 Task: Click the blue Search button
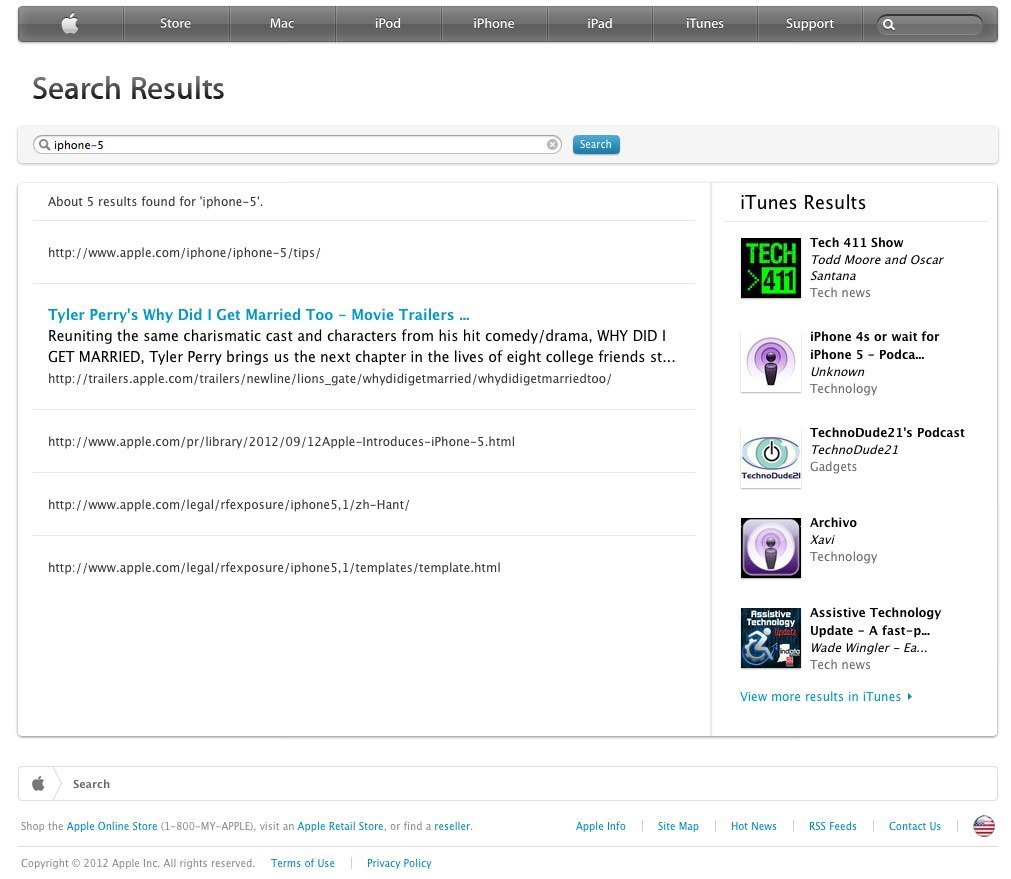[x=596, y=144]
